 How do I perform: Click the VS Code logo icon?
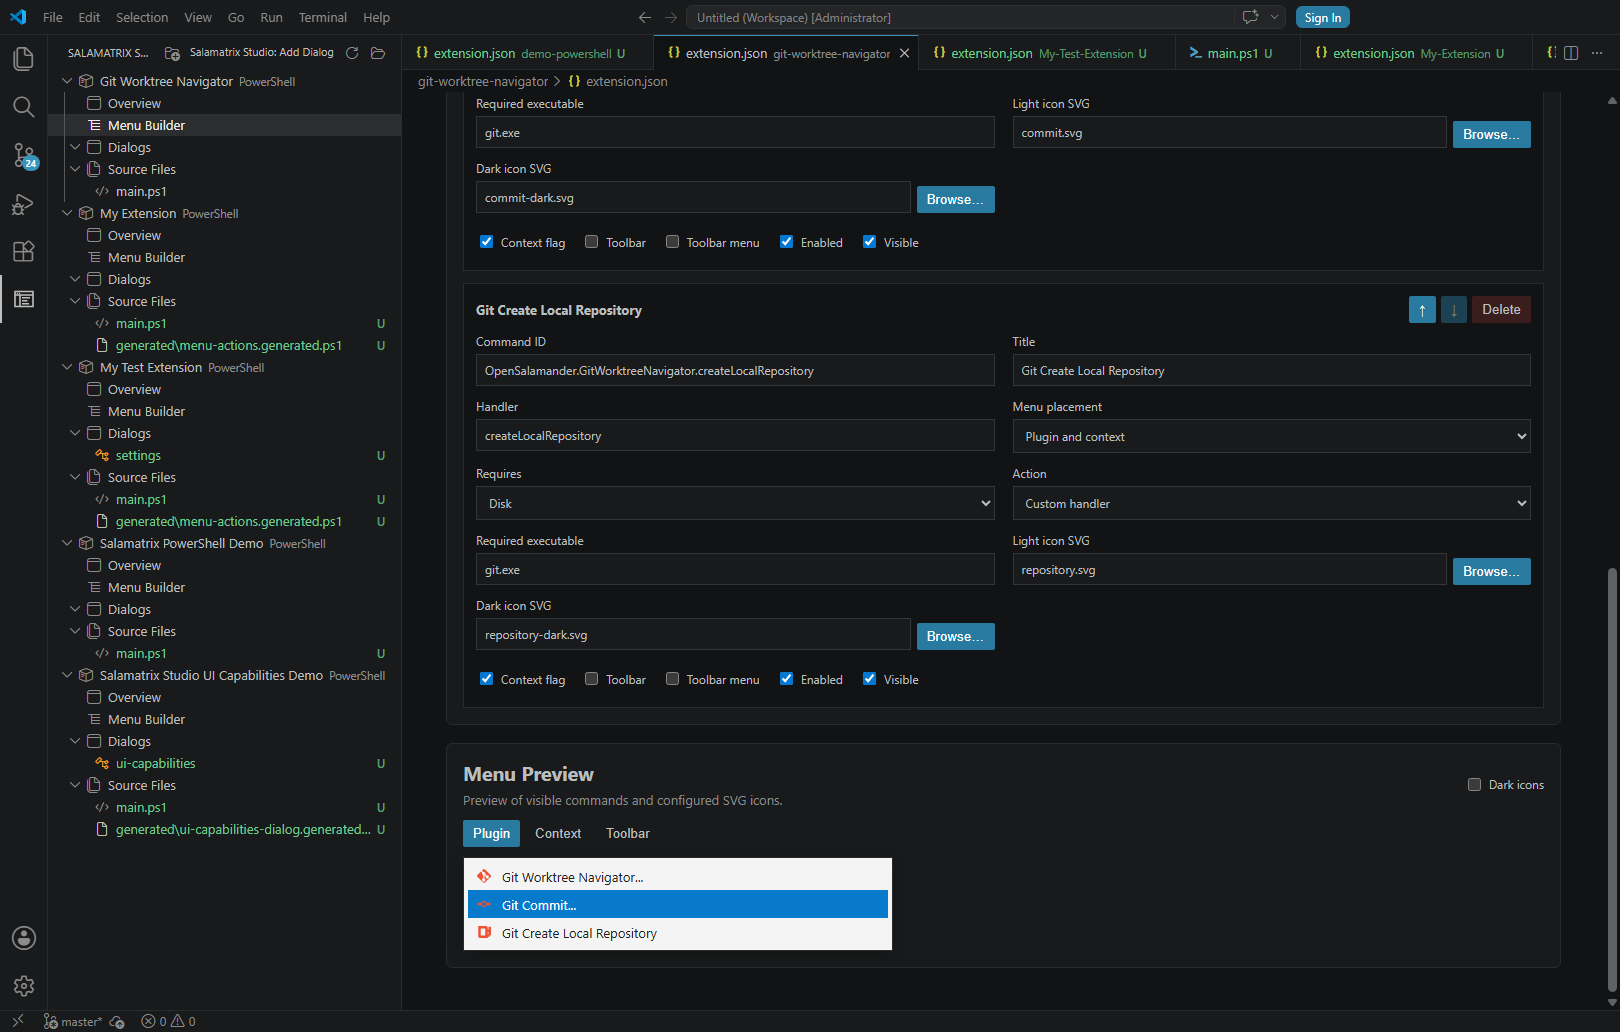pyautogui.click(x=18, y=17)
